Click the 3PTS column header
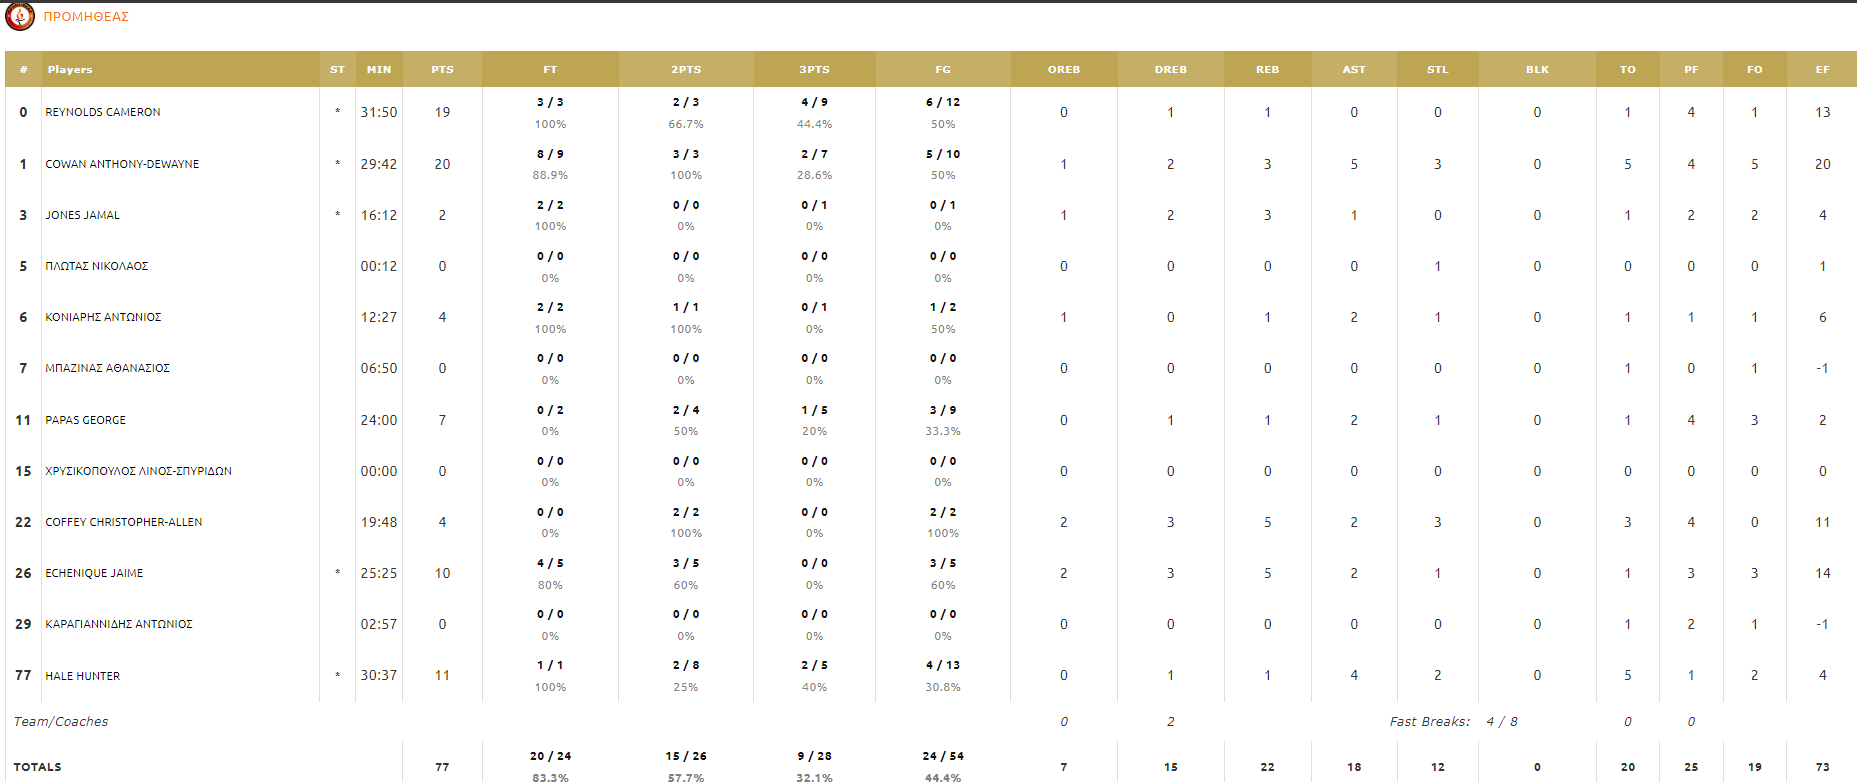The height and width of the screenshot is (782, 1857). (x=814, y=70)
